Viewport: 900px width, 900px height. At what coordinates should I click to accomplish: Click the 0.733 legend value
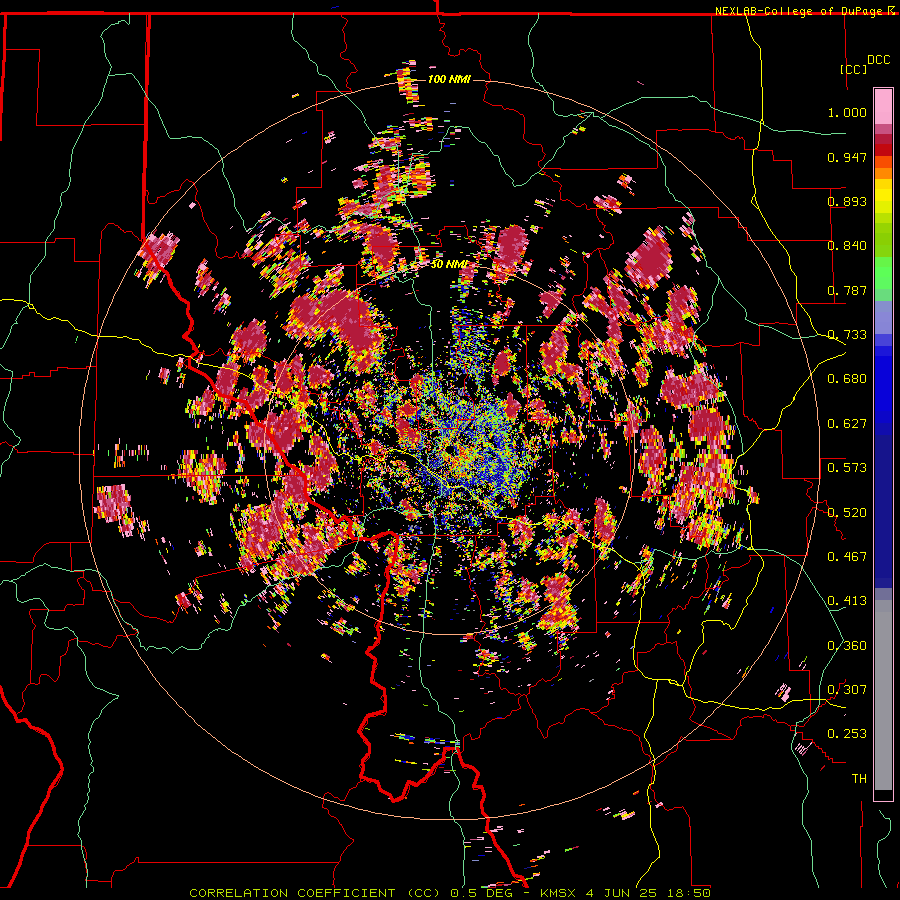click(x=847, y=335)
